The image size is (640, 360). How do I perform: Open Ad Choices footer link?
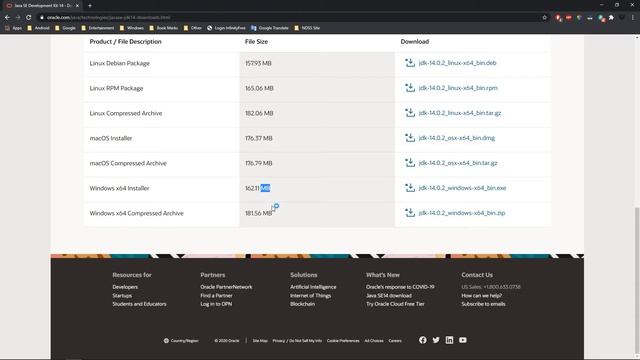click(374, 340)
